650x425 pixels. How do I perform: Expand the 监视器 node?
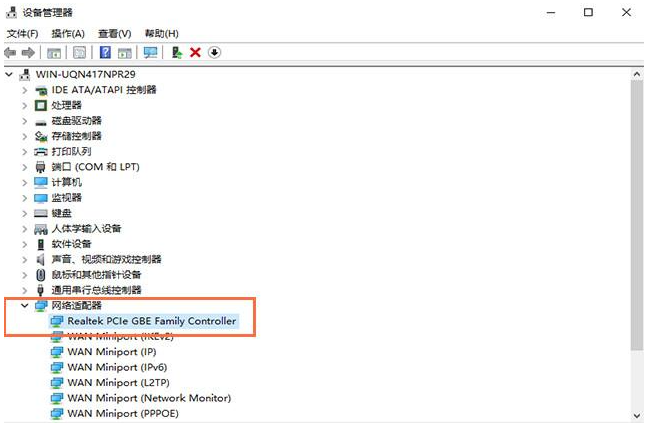click(x=25, y=198)
